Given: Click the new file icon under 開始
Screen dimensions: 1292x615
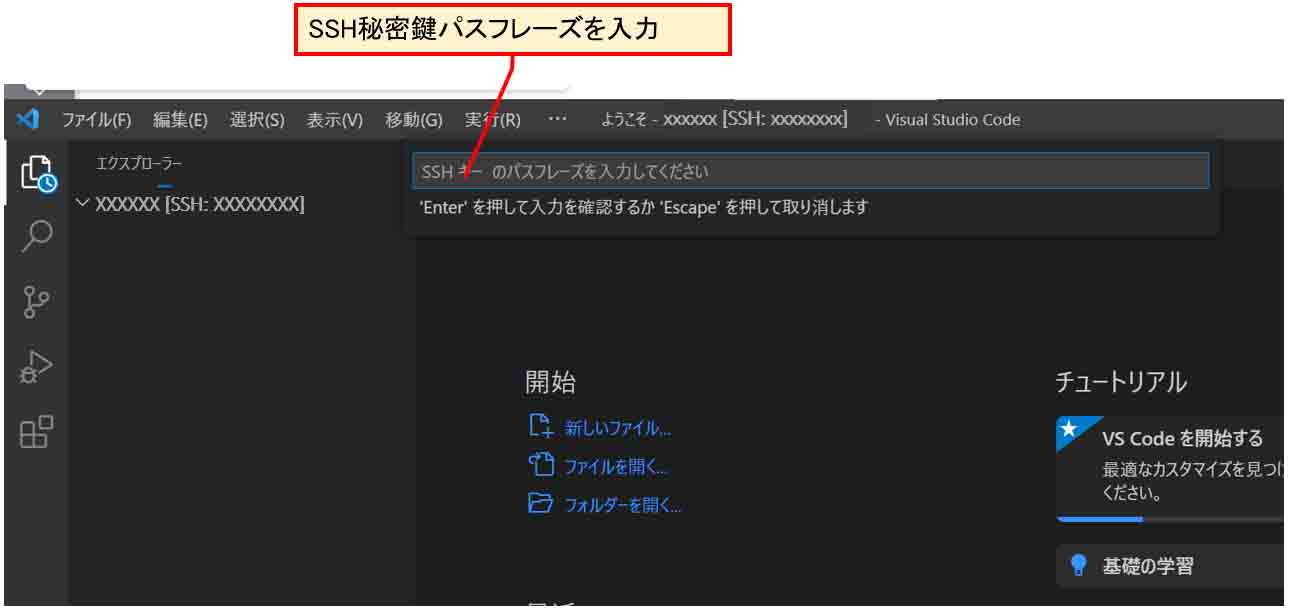Looking at the screenshot, I should point(540,427).
